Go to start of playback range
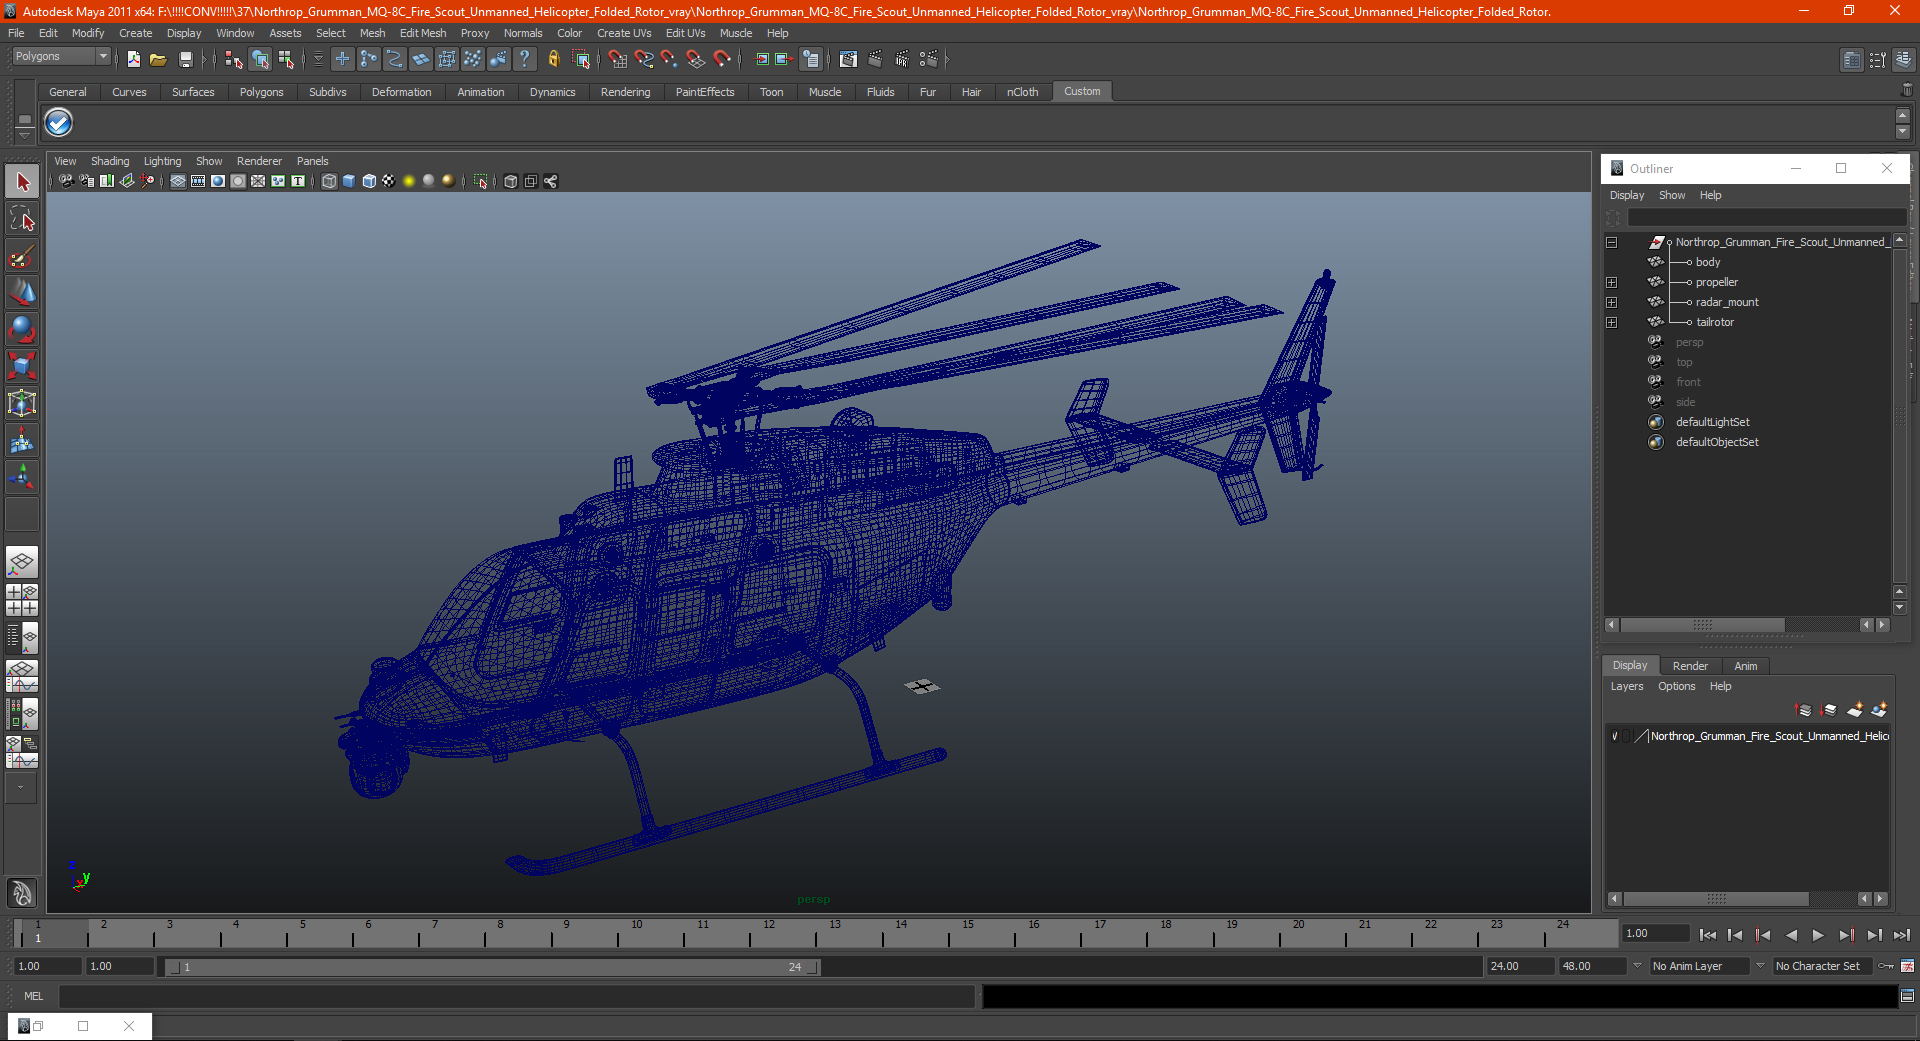The image size is (1920, 1041). (x=1708, y=935)
